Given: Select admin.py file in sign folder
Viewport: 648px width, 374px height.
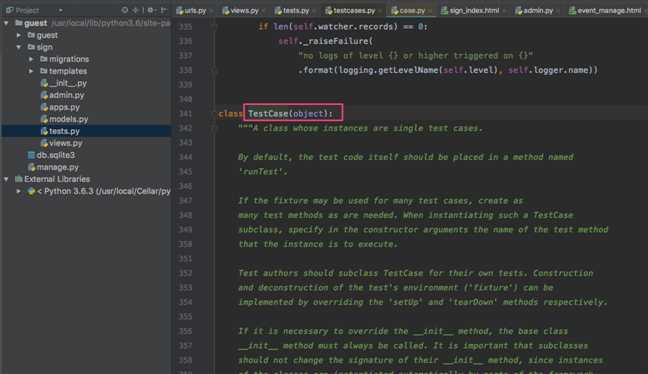Looking at the screenshot, I should 62,95.
